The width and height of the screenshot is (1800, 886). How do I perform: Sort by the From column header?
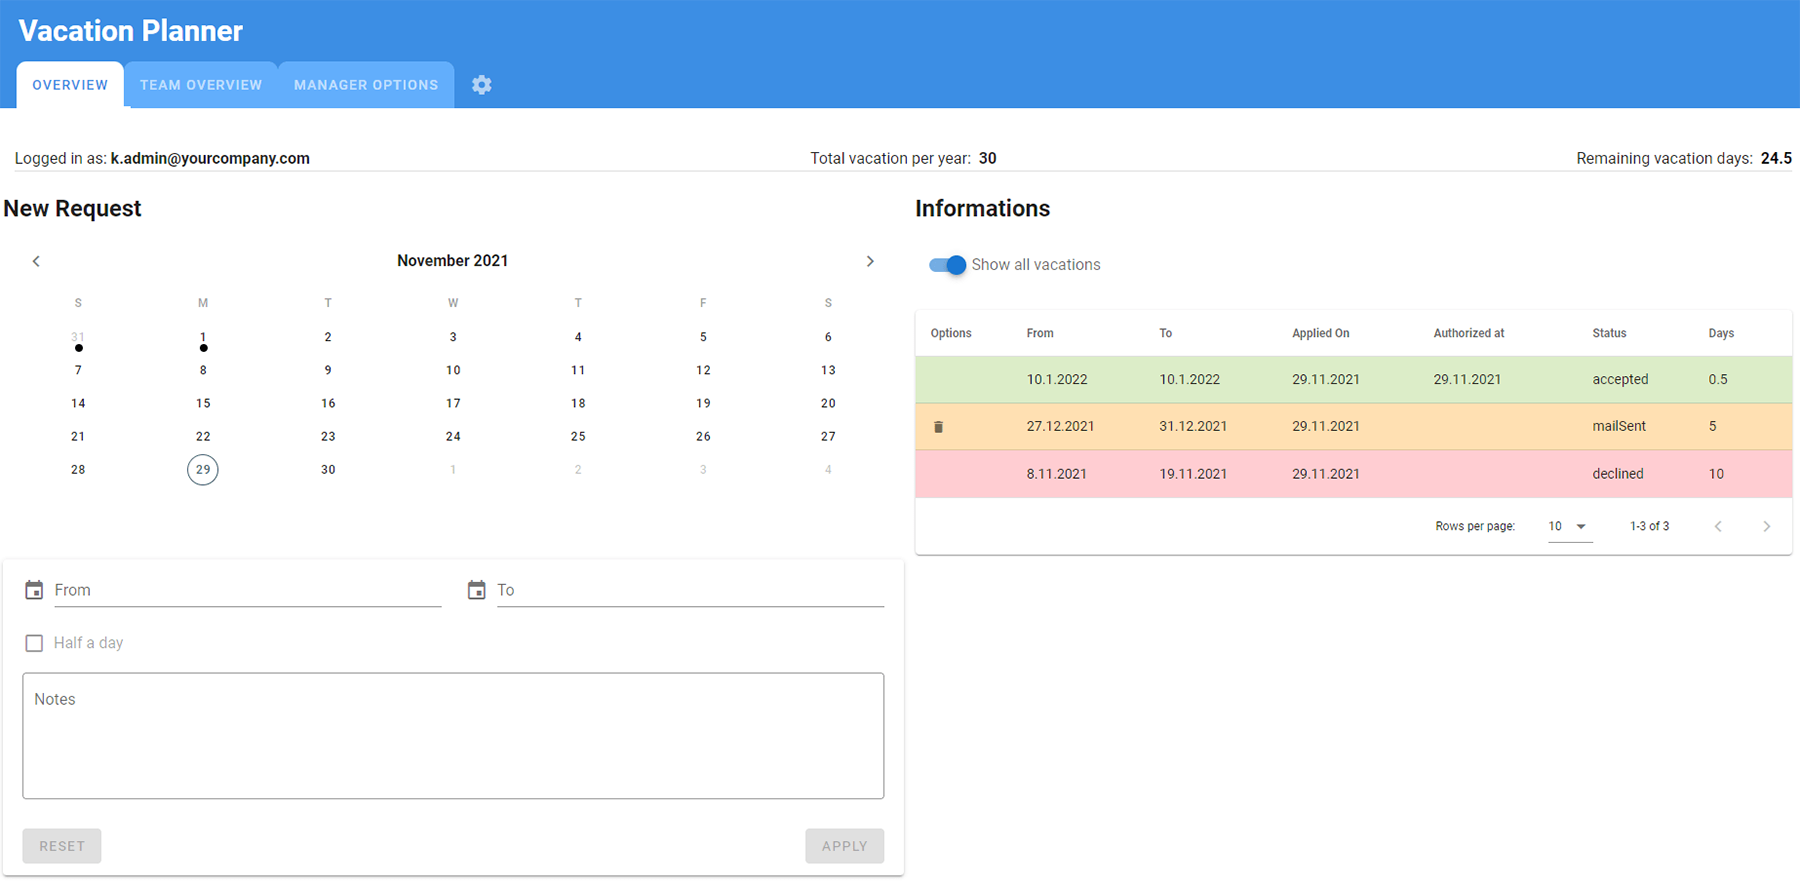coord(1040,333)
